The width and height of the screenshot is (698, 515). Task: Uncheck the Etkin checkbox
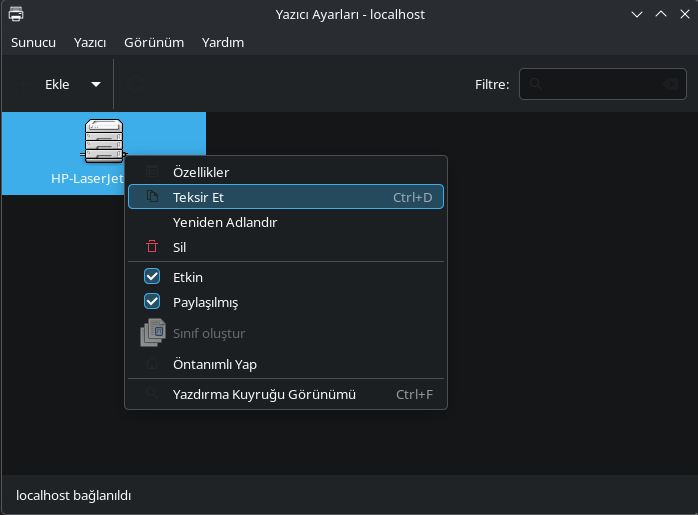[152, 276]
